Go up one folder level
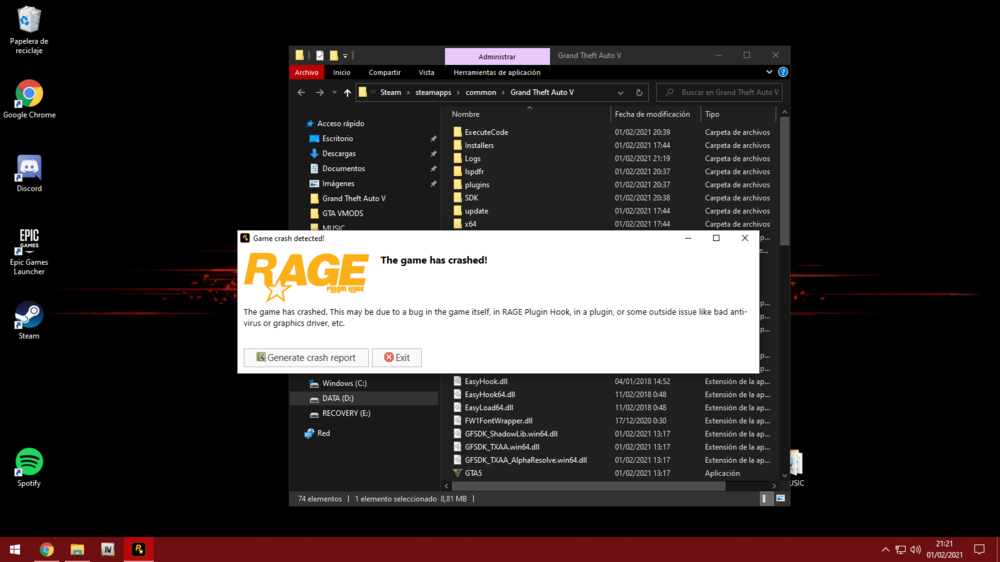This screenshot has height=562, width=1000. 347,92
